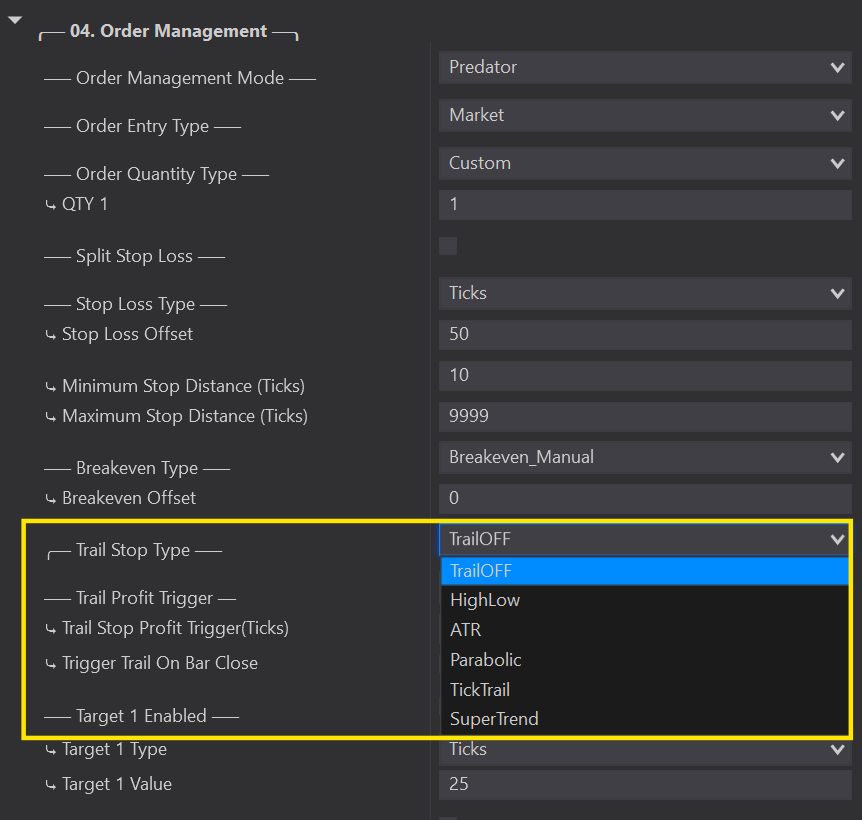Choose the HighLow trail option
This screenshot has height=820, width=862.
click(x=644, y=600)
